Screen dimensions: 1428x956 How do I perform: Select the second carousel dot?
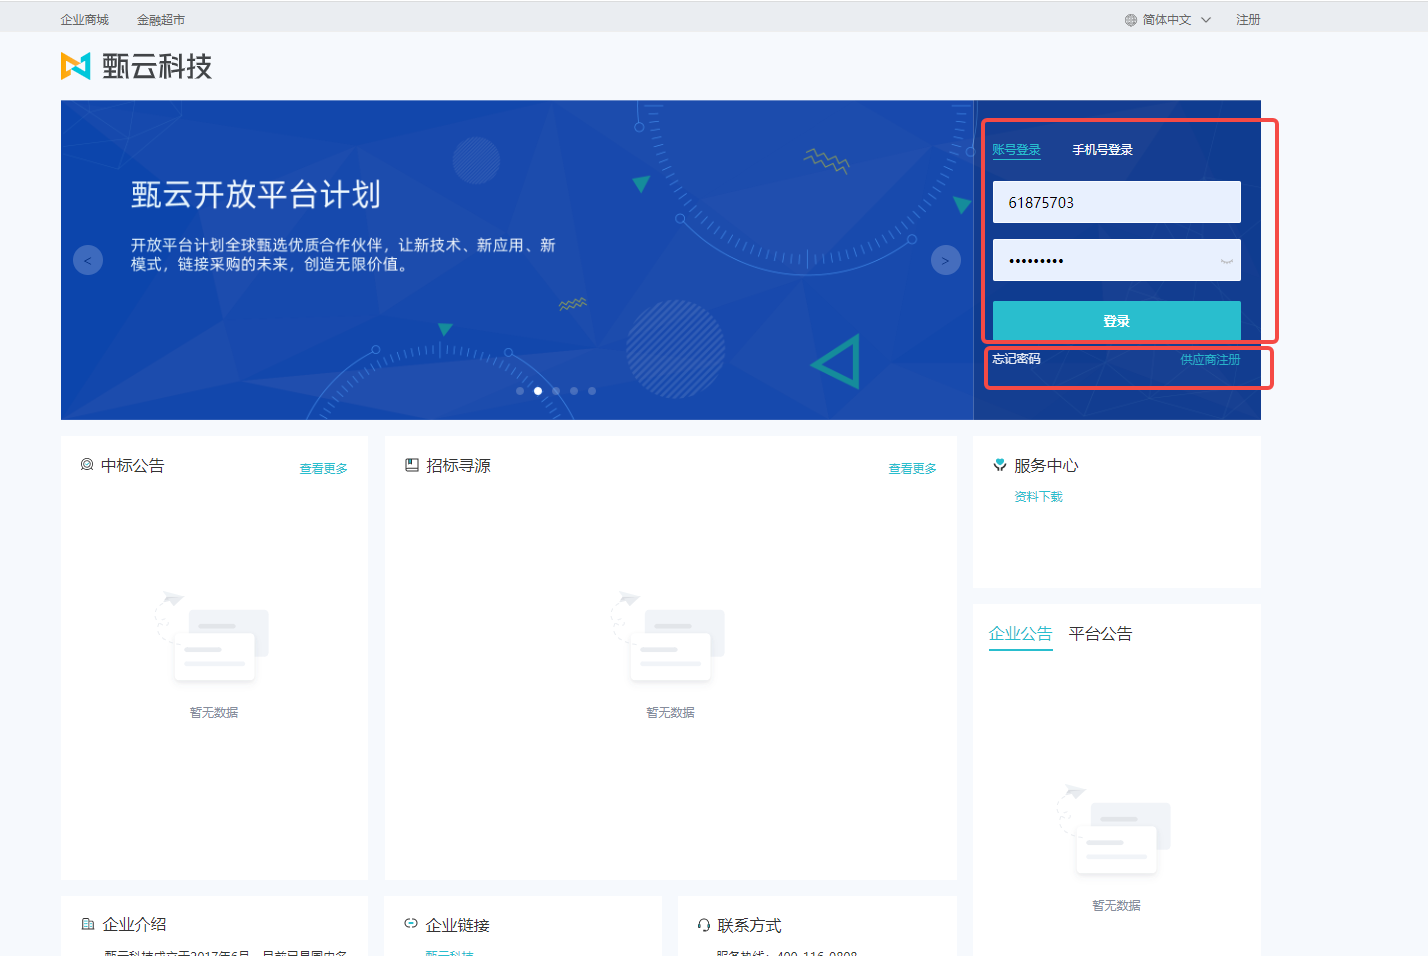click(x=538, y=391)
